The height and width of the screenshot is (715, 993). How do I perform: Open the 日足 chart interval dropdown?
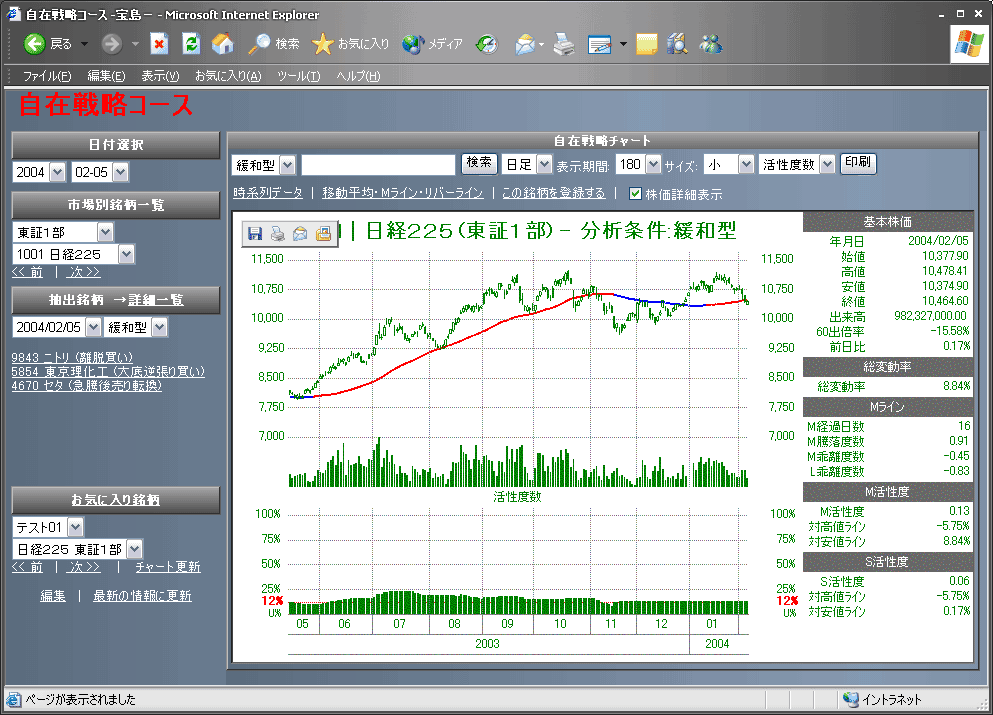pyautogui.click(x=544, y=165)
